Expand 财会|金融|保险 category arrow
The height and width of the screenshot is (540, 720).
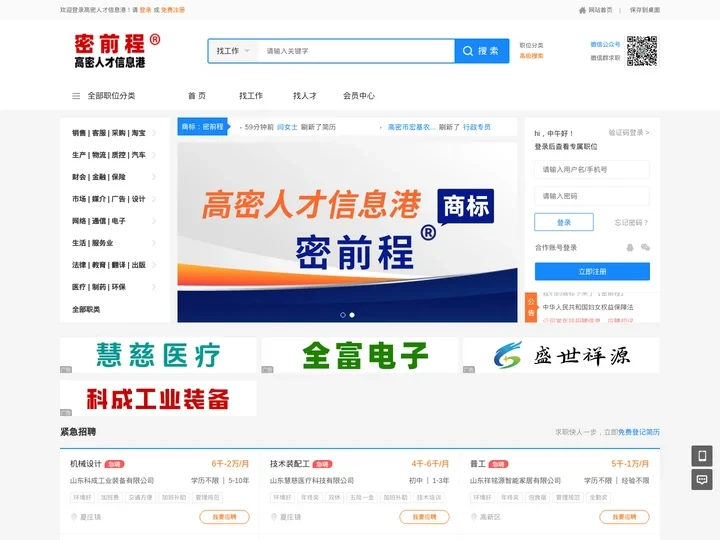click(154, 177)
